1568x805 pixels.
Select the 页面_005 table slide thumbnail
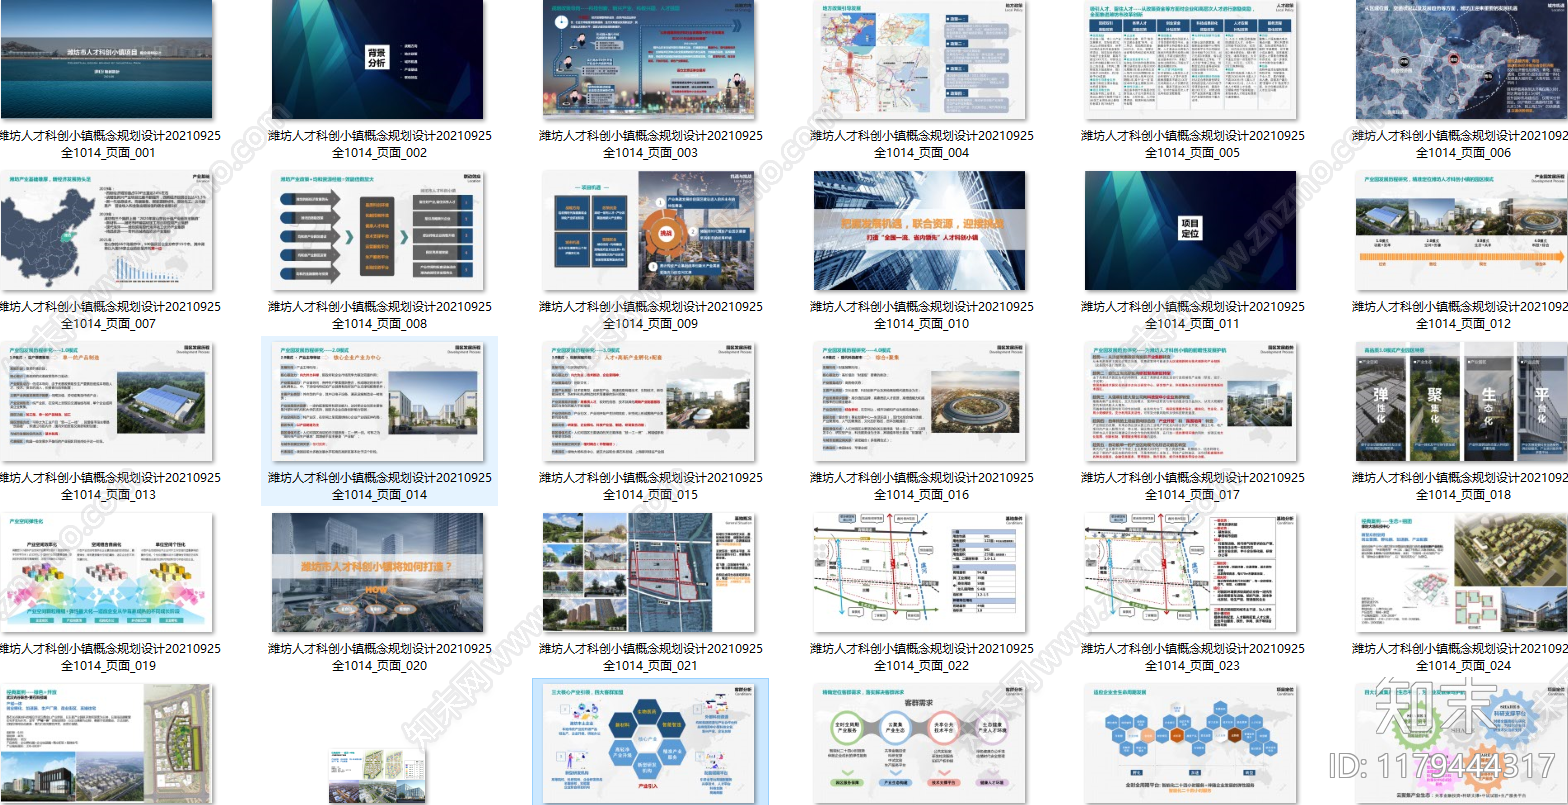pos(1190,60)
